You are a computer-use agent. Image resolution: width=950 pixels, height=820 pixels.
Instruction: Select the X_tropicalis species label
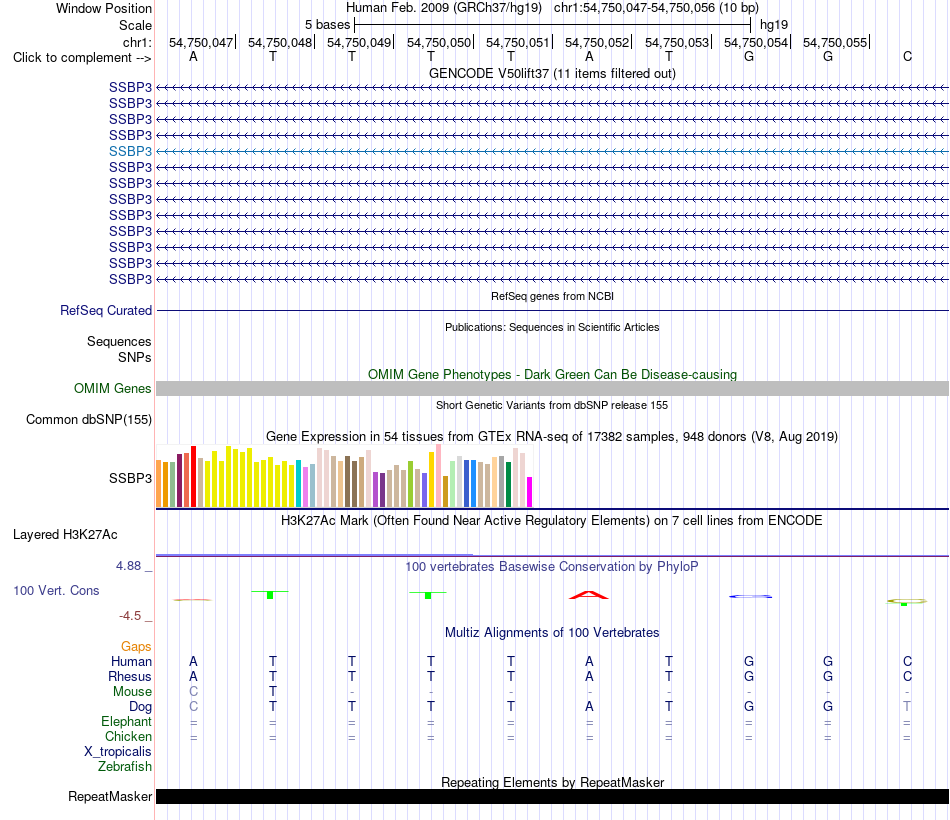tap(118, 752)
